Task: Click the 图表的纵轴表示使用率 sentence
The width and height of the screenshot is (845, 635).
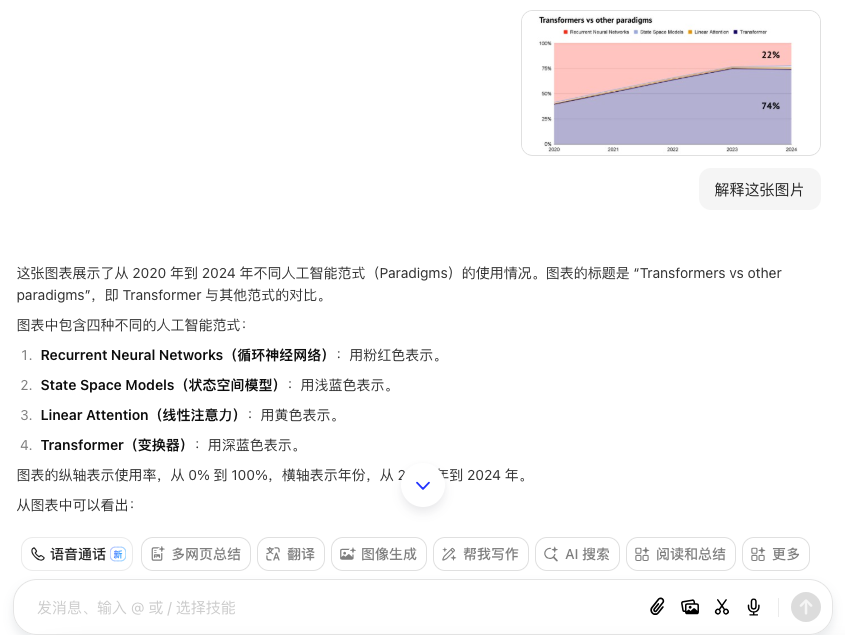Action: coord(273,475)
